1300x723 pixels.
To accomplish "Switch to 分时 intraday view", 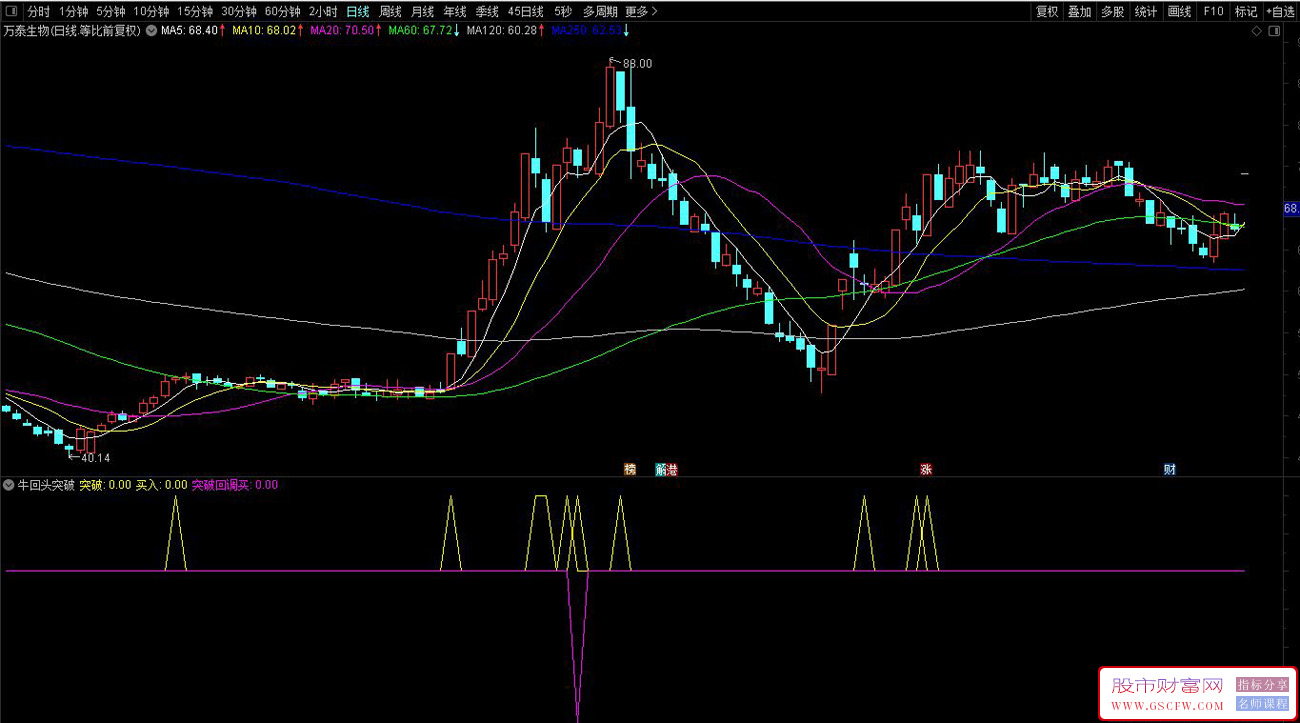I will coord(38,12).
